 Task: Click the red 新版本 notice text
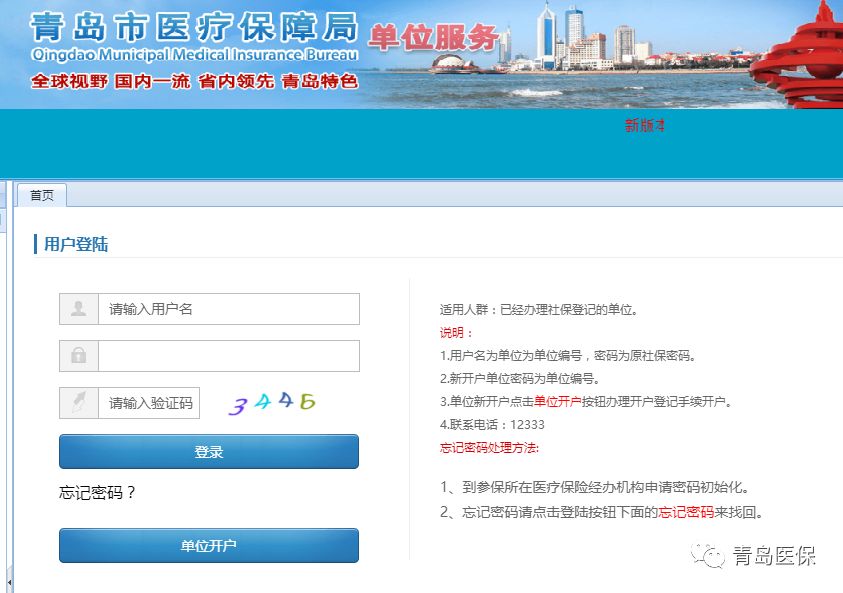tap(644, 126)
